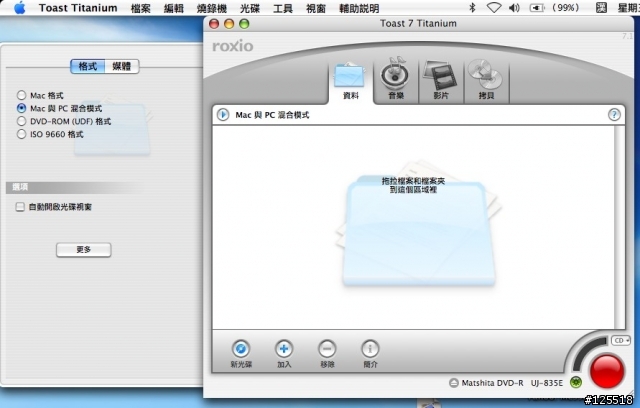The image size is (640, 408).
Task: Click the volume icon in menu bar
Action: click(514, 7)
